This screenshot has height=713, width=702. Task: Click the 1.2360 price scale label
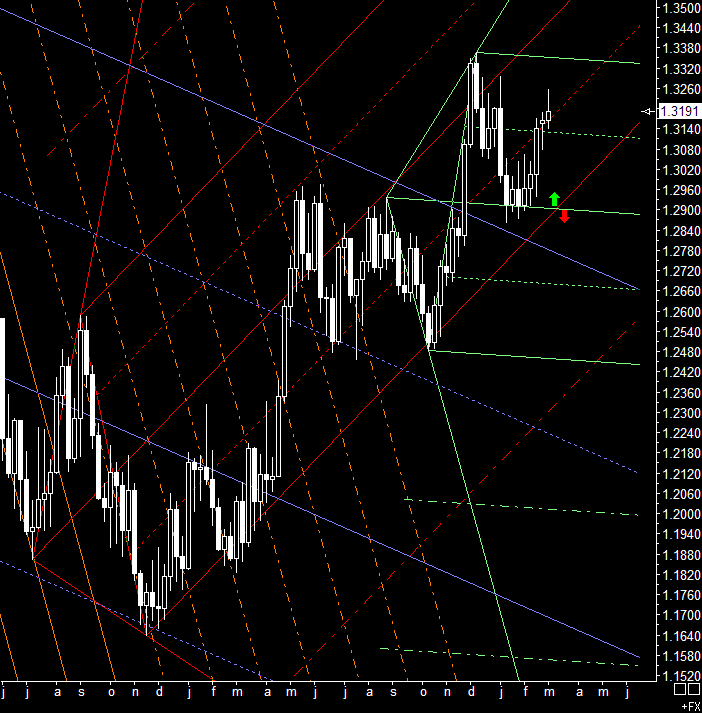coord(681,393)
